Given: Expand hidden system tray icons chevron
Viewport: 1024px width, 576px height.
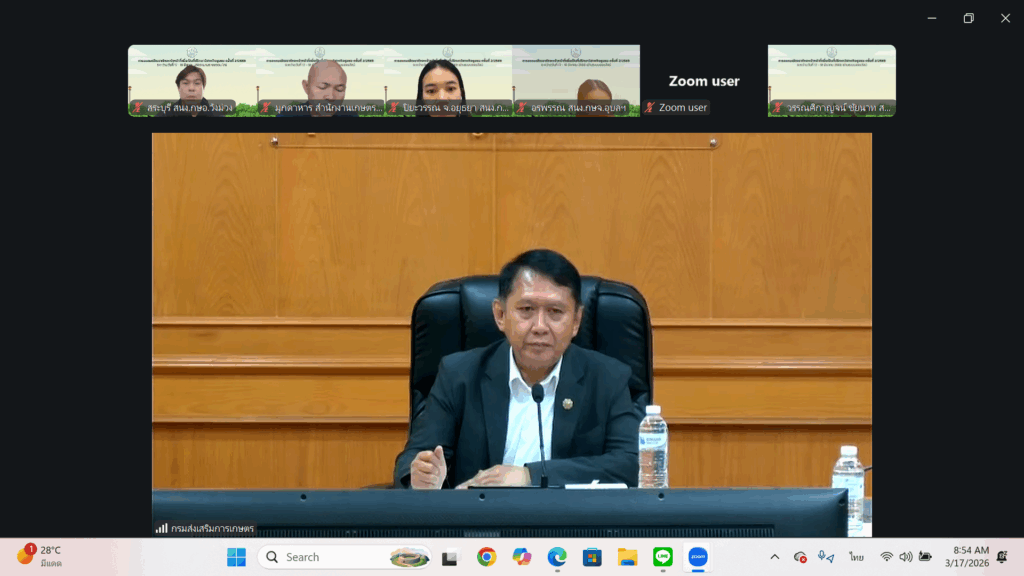Looking at the screenshot, I should click(774, 557).
